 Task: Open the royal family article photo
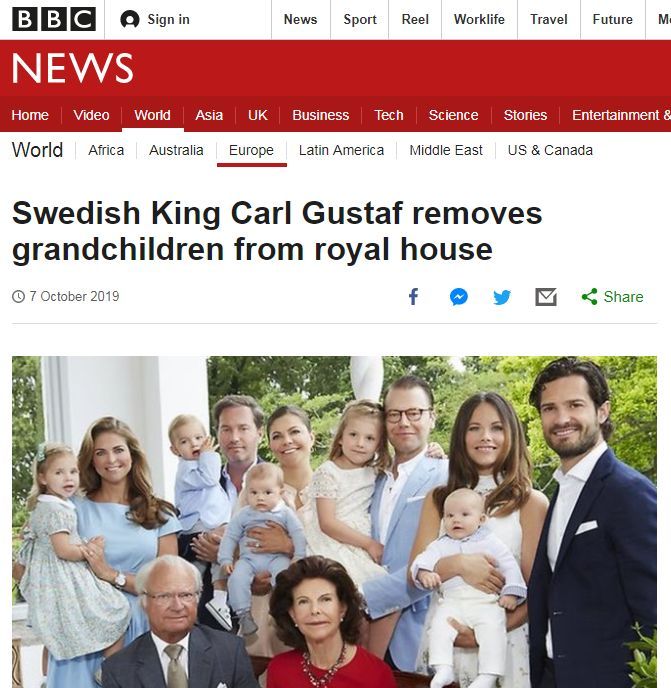pyautogui.click(x=334, y=522)
